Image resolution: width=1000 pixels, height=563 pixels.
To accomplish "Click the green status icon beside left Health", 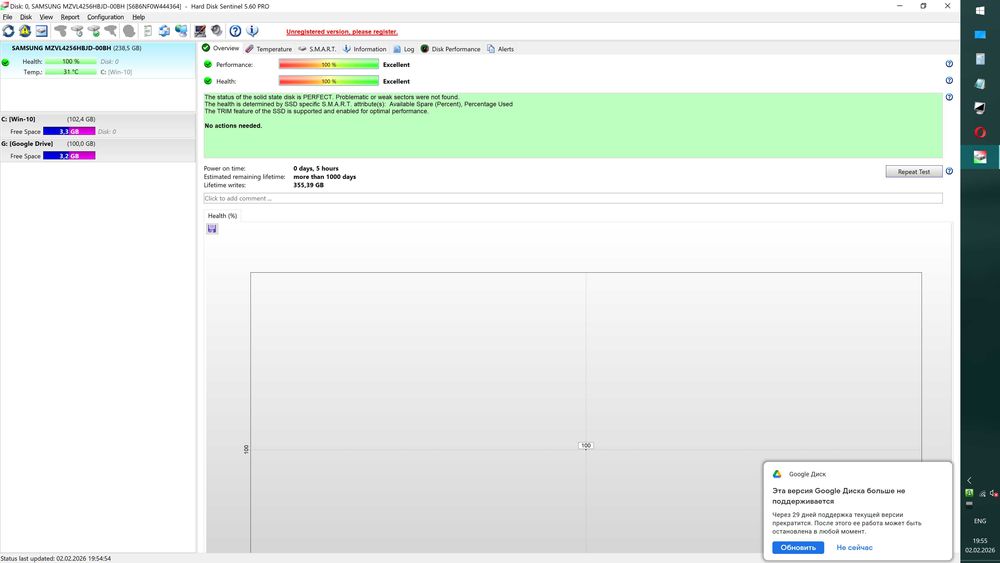I will 6,62.
